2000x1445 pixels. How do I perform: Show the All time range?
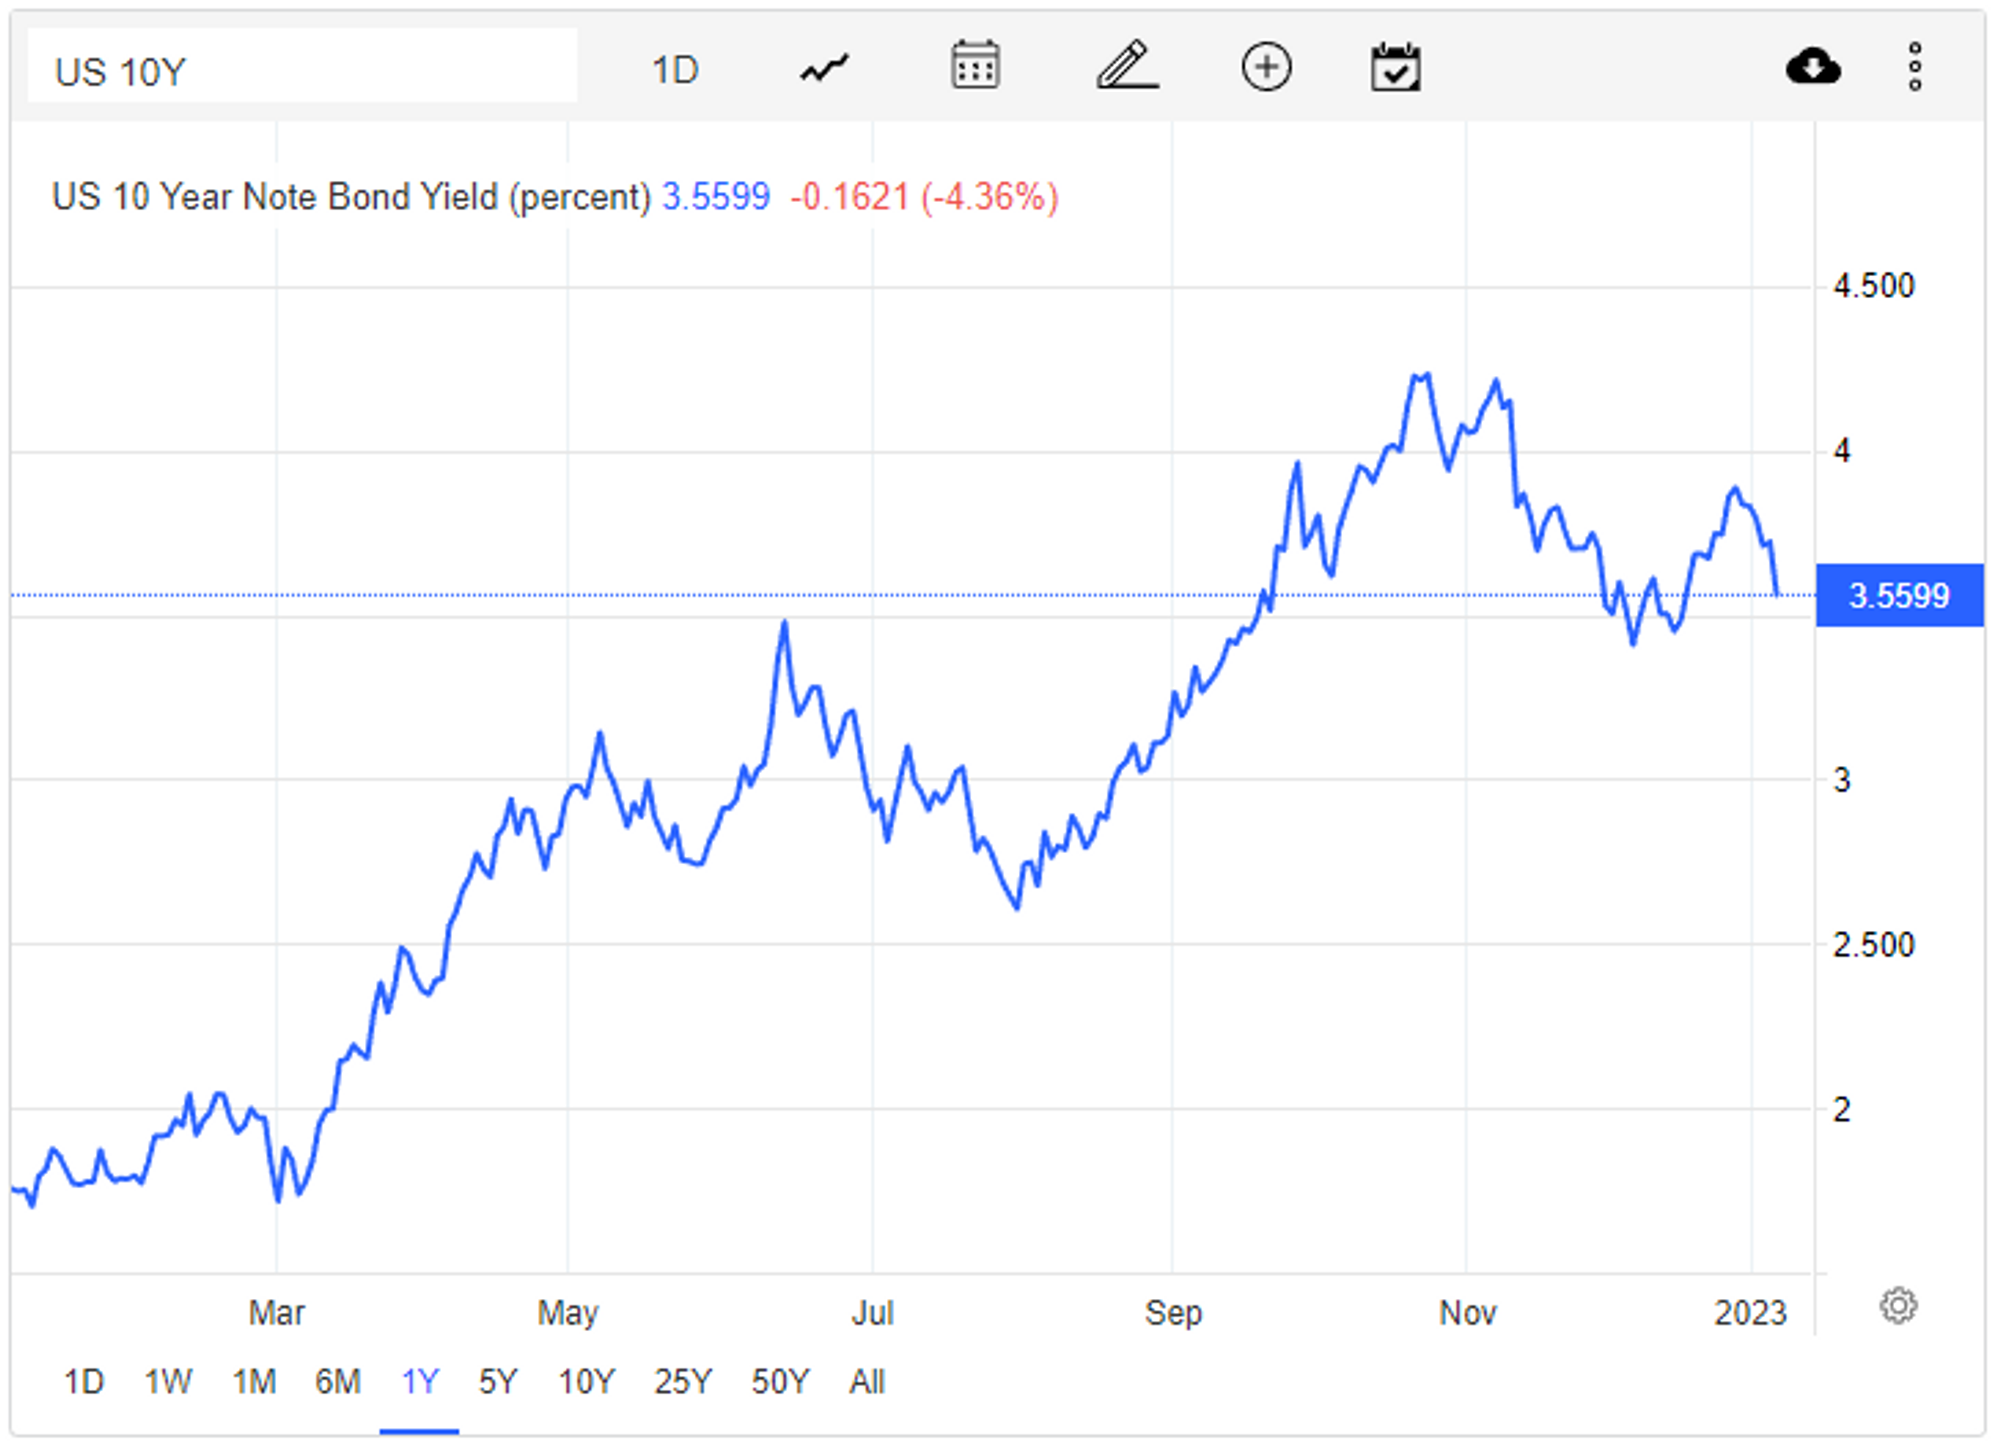coord(867,1382)
